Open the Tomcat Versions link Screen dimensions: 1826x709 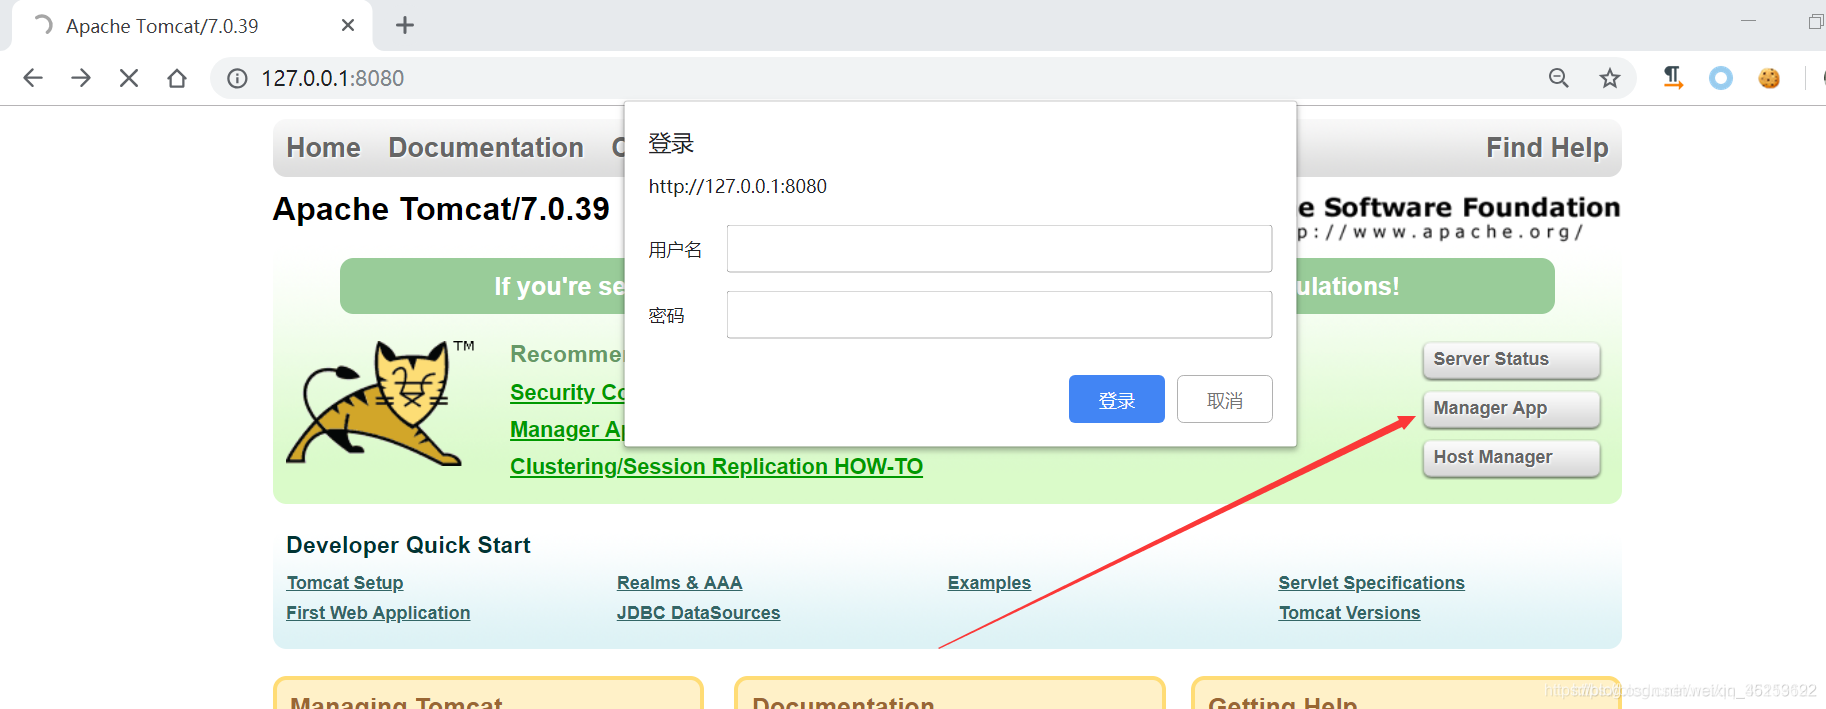1349,613
